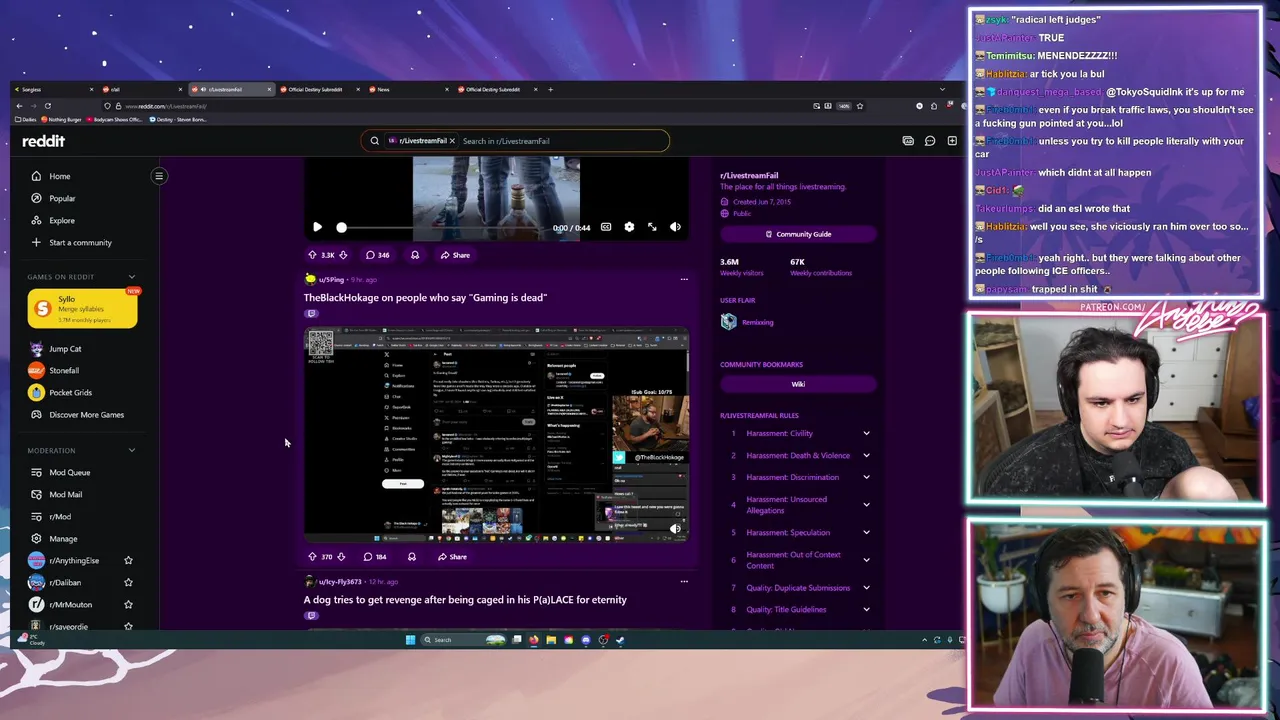The width and height of the screenshot is (1280, 720).
Task: Open the Wiki community bookmark
Action: tap(798, 384)
